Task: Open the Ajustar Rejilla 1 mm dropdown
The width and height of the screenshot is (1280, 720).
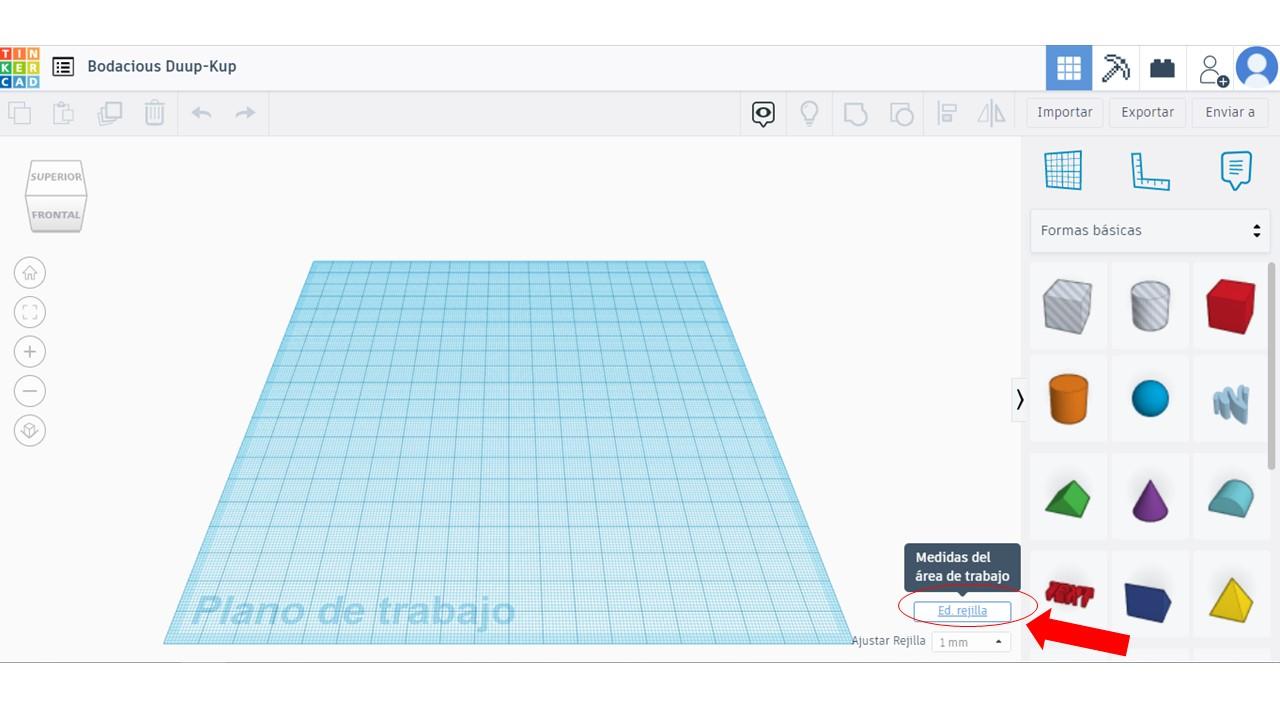Action: point(971,642)
